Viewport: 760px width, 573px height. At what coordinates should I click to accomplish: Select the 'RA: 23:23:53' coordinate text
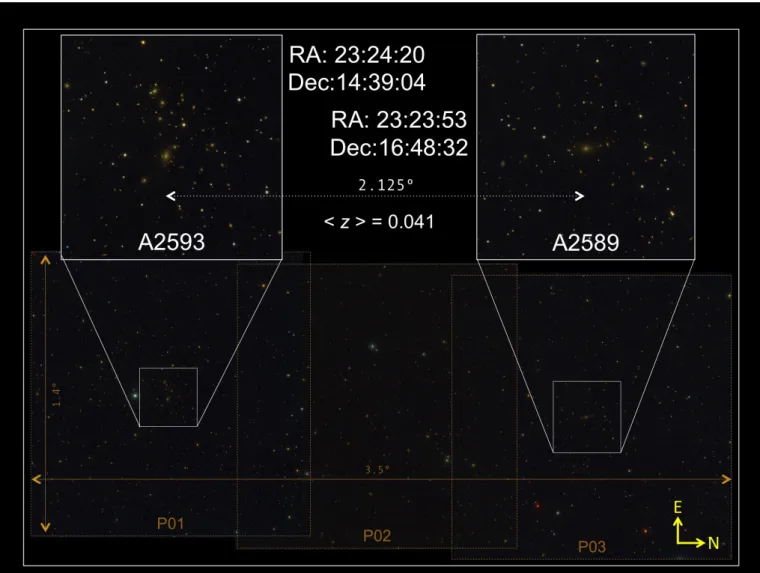(x=399, y=120)
